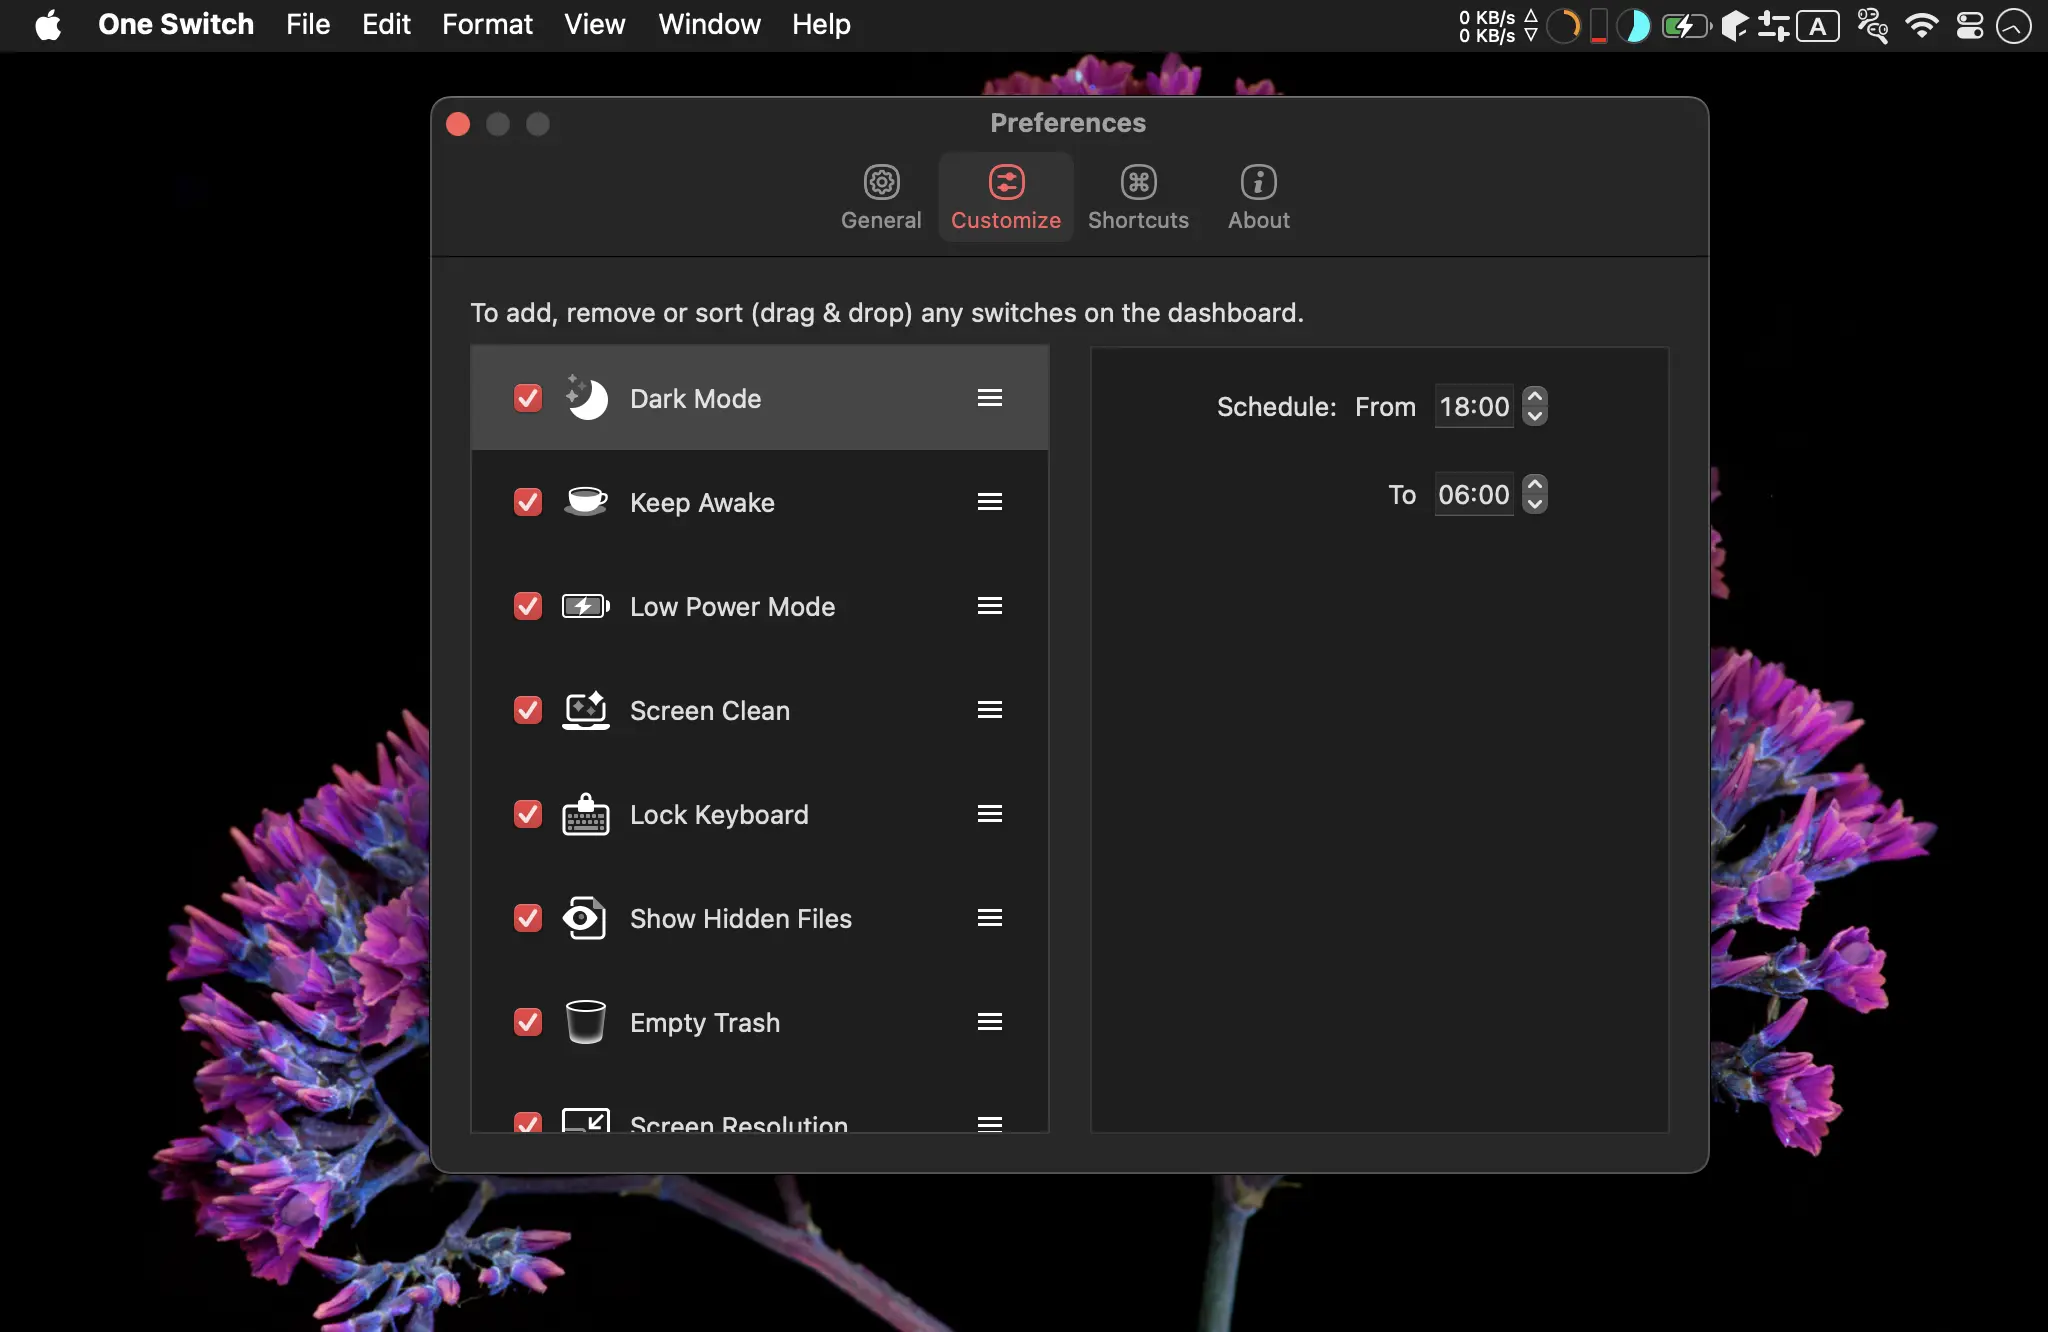Click the Dark Mode reorder handle

coord(990,398)
